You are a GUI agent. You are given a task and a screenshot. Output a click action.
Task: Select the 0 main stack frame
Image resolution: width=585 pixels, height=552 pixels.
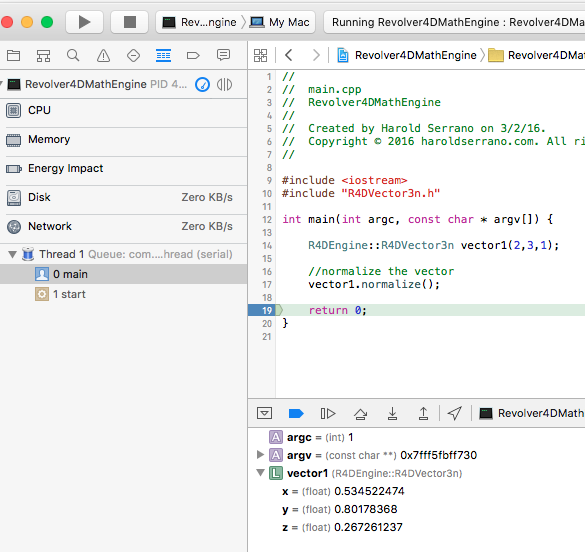(123, 274)
